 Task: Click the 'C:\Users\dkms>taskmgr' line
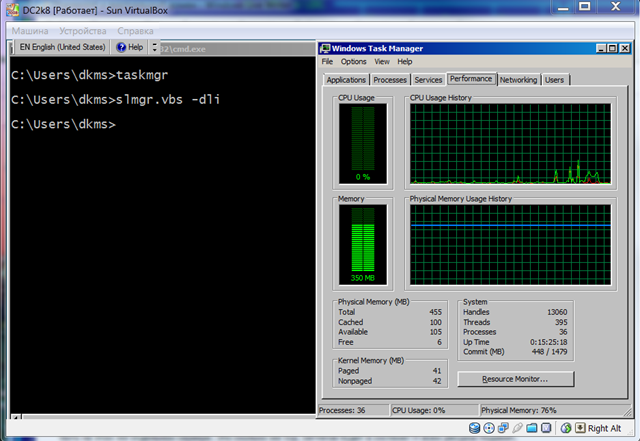(89, 75)
